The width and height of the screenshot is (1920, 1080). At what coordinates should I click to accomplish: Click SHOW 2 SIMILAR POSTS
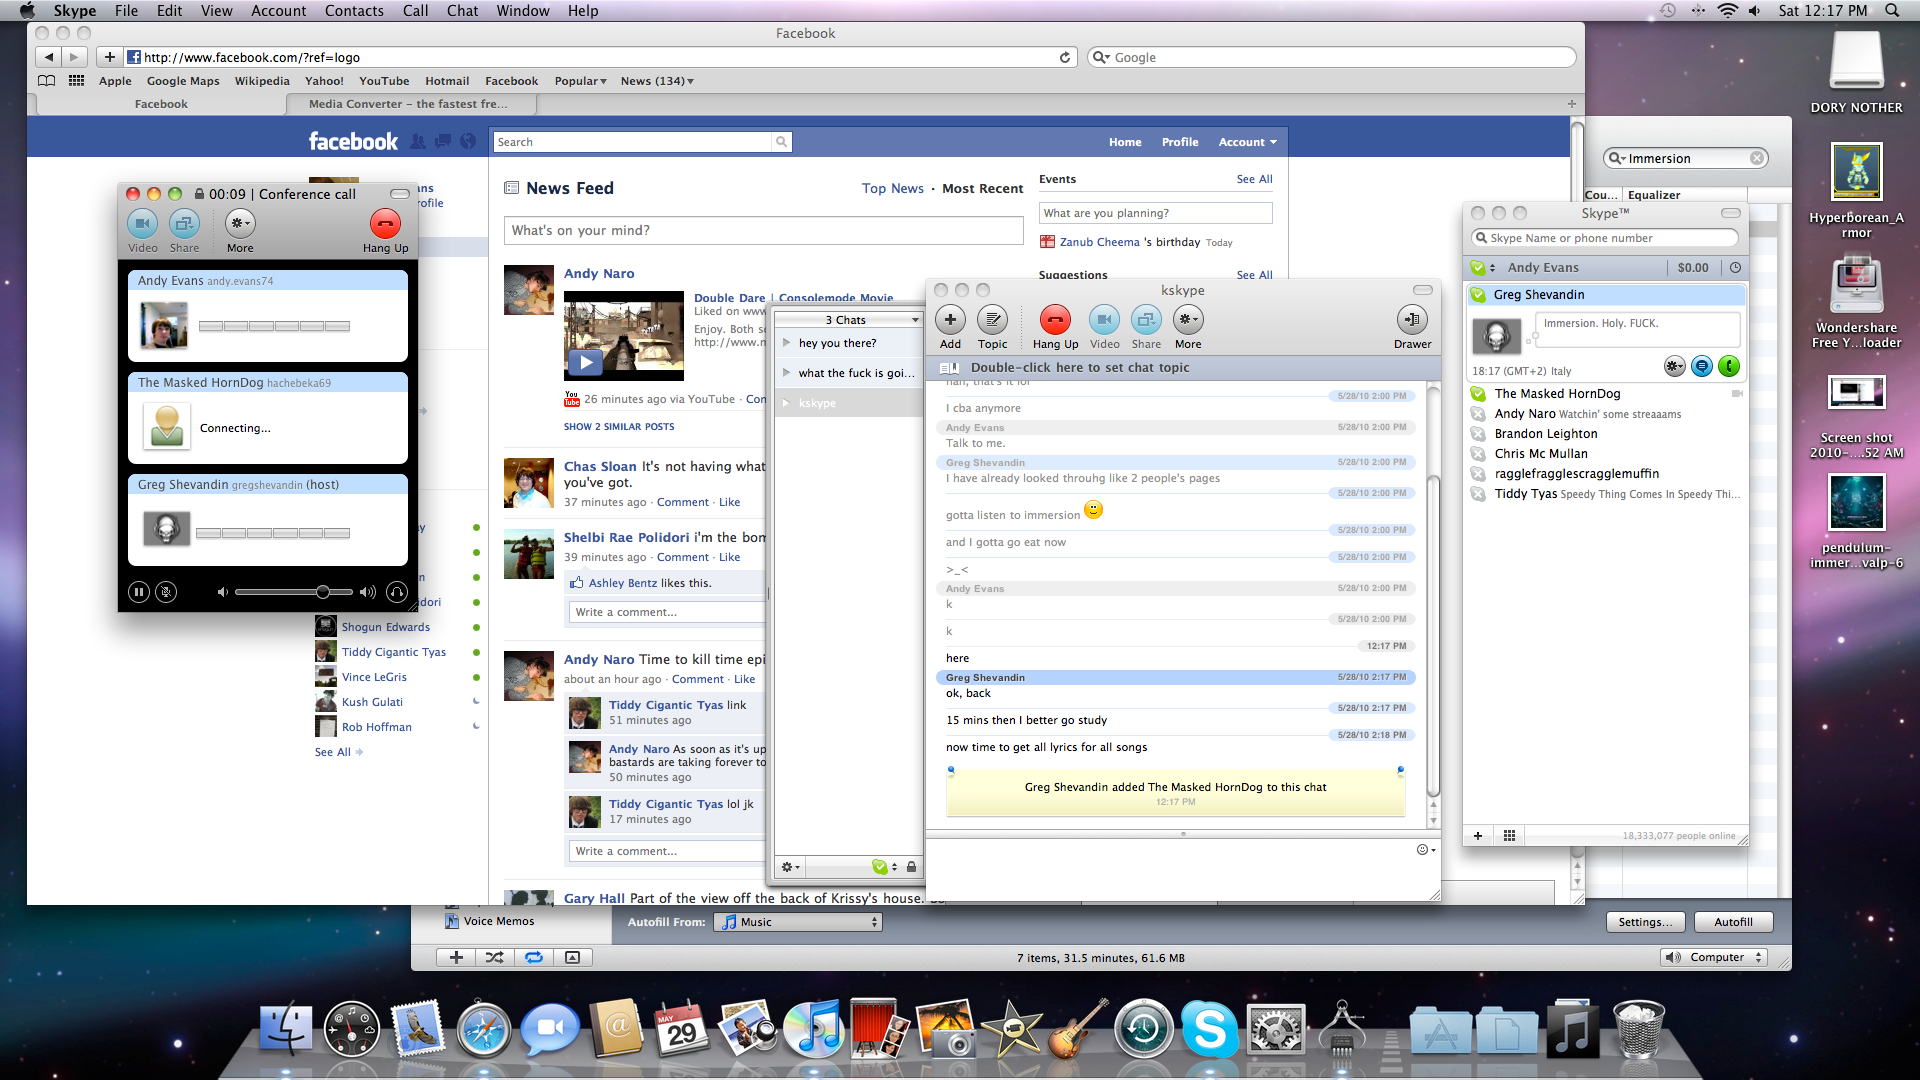click(619, 427)
